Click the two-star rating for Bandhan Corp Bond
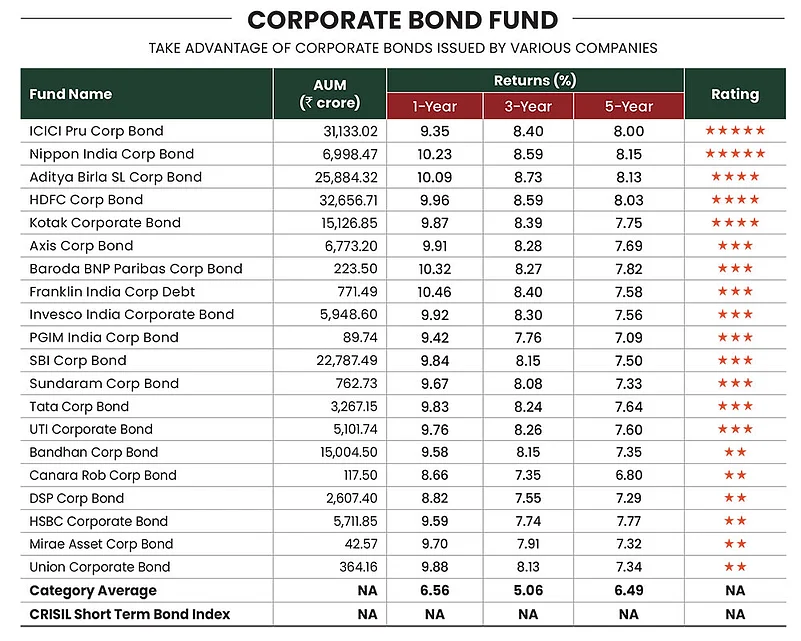 [x=735, y=452]
